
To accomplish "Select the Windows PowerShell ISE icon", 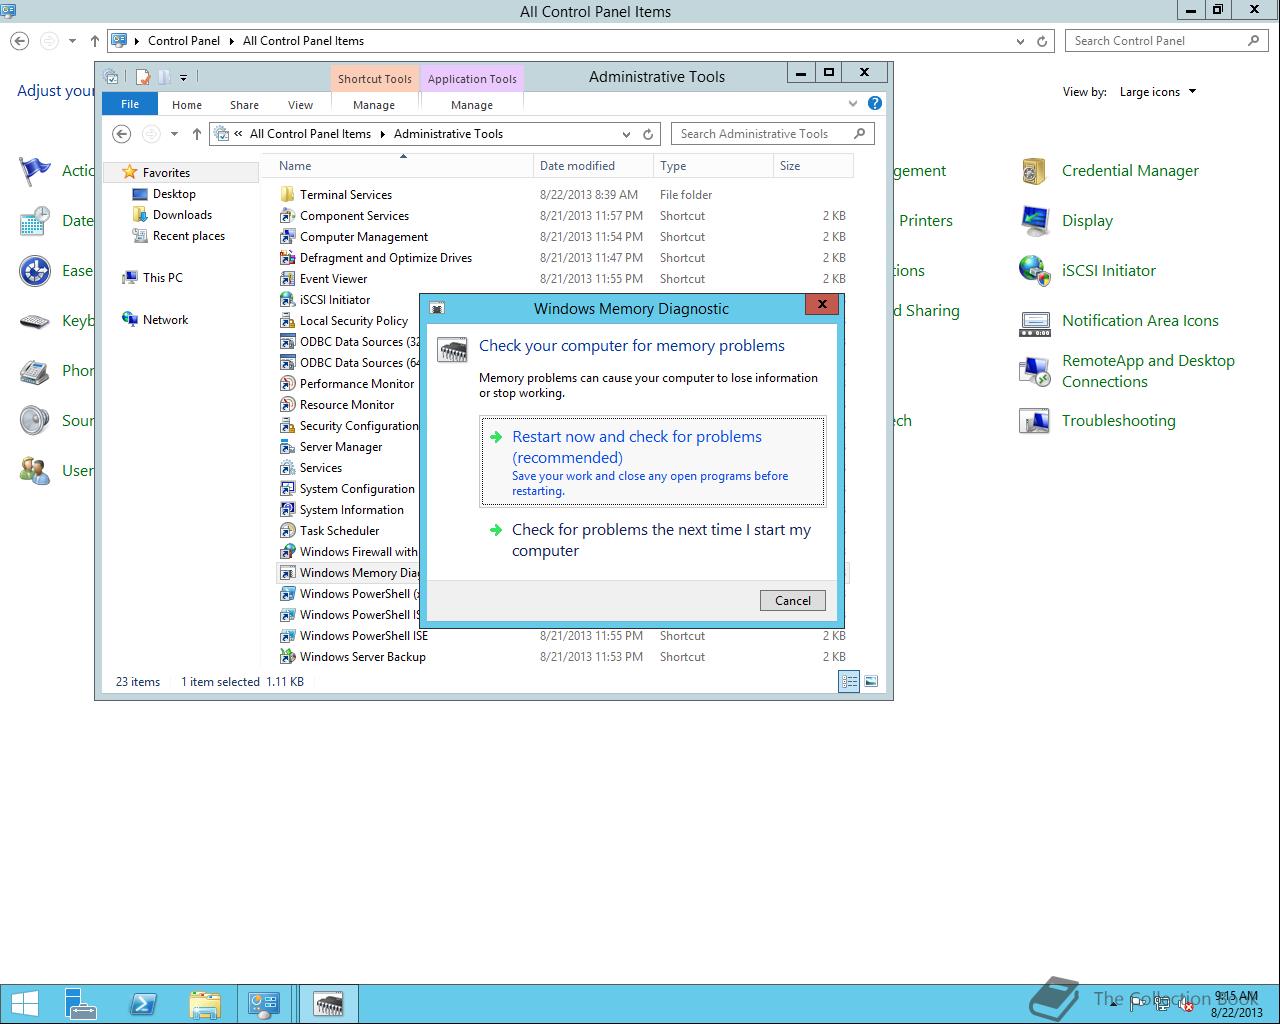I will 287,636.
